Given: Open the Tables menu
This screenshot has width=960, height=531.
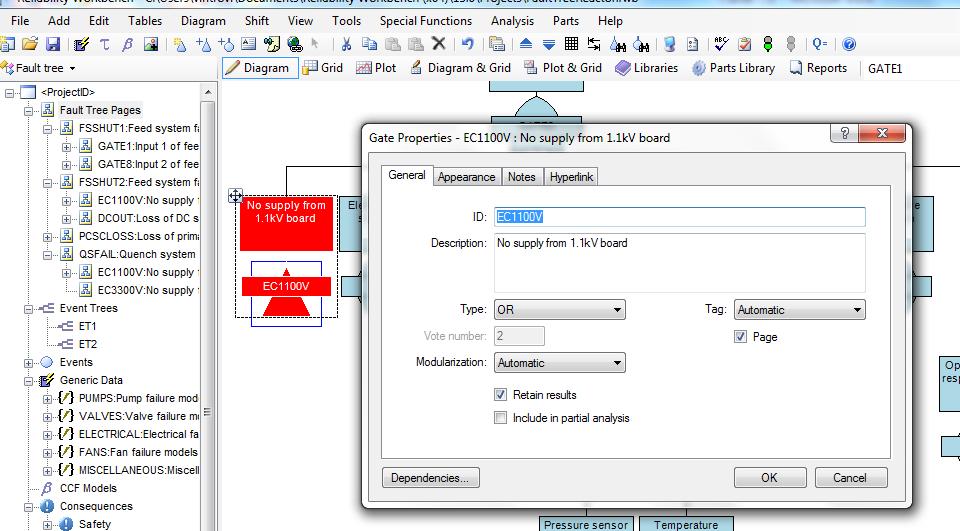Looking at the screenshot, I should (x=145, y=21).
